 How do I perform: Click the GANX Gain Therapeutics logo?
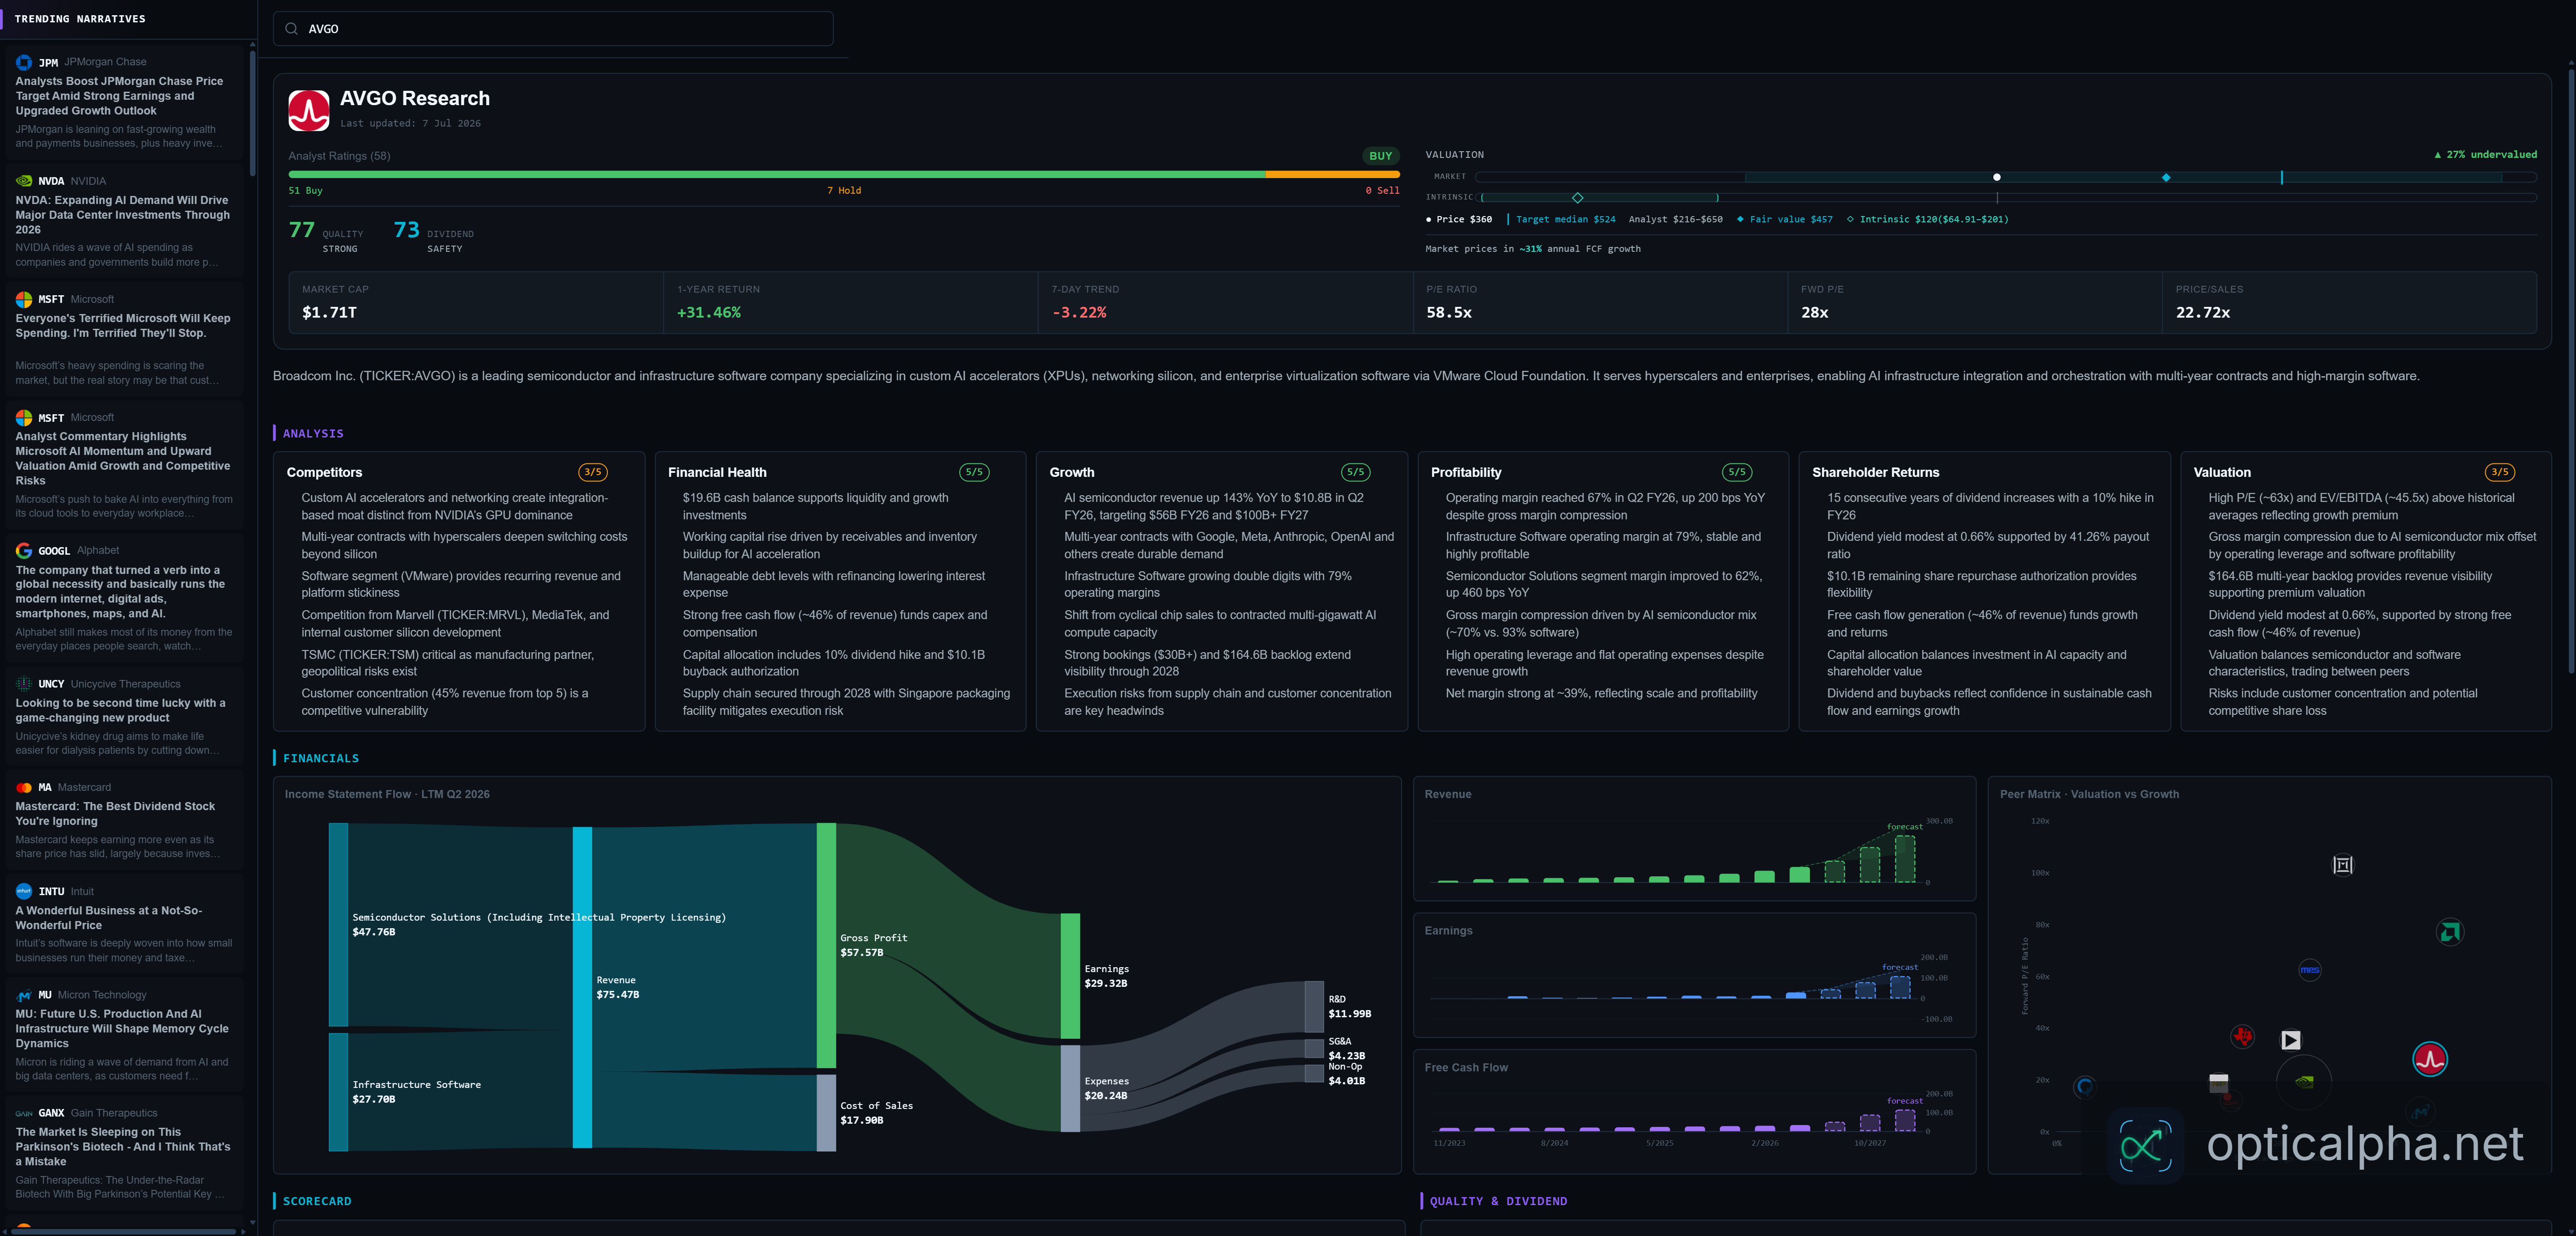click(x=24, y=1113)
